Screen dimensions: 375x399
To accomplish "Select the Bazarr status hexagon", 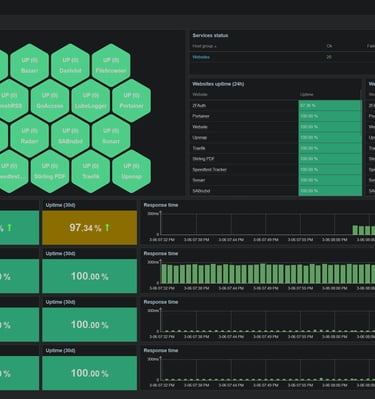I will click(30, 65).
